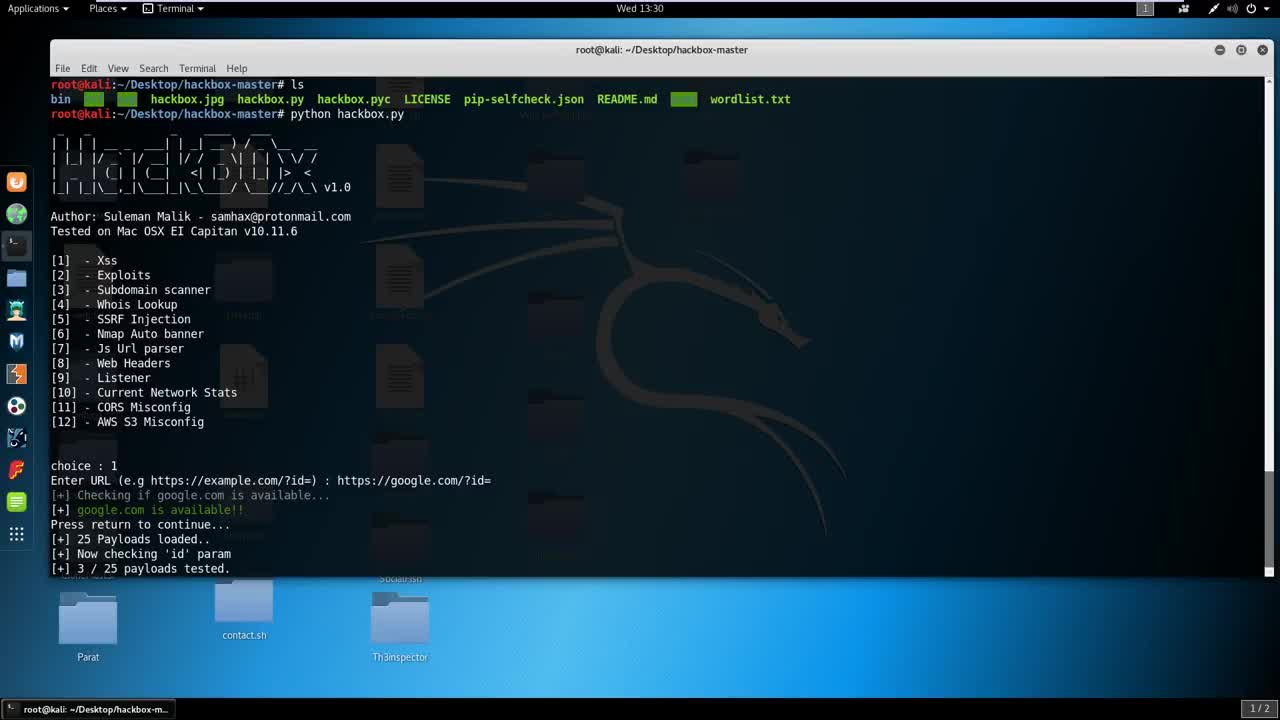1280x720 pixels.
Task: Open the Maltego colored-dots dock icon
Action: point(16,406)
